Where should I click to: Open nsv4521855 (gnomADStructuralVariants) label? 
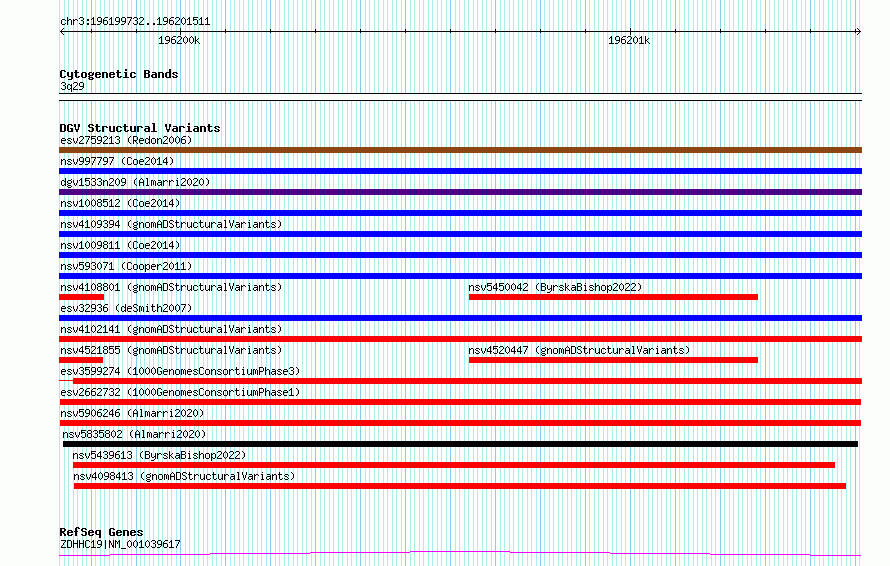tap(171, 350)
